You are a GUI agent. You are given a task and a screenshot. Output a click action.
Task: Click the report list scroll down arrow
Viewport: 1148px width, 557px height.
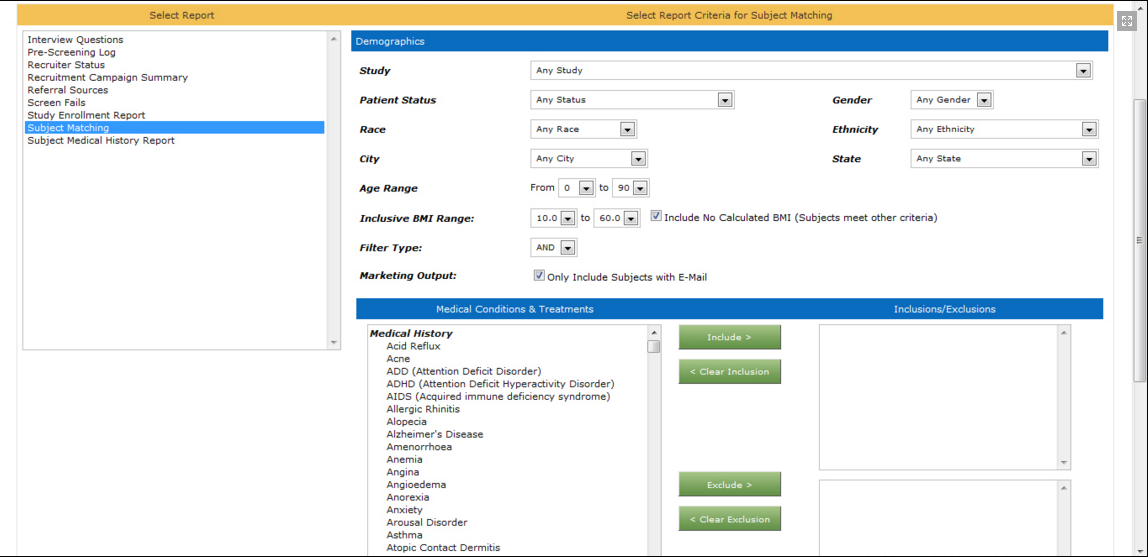pos(334,342)
